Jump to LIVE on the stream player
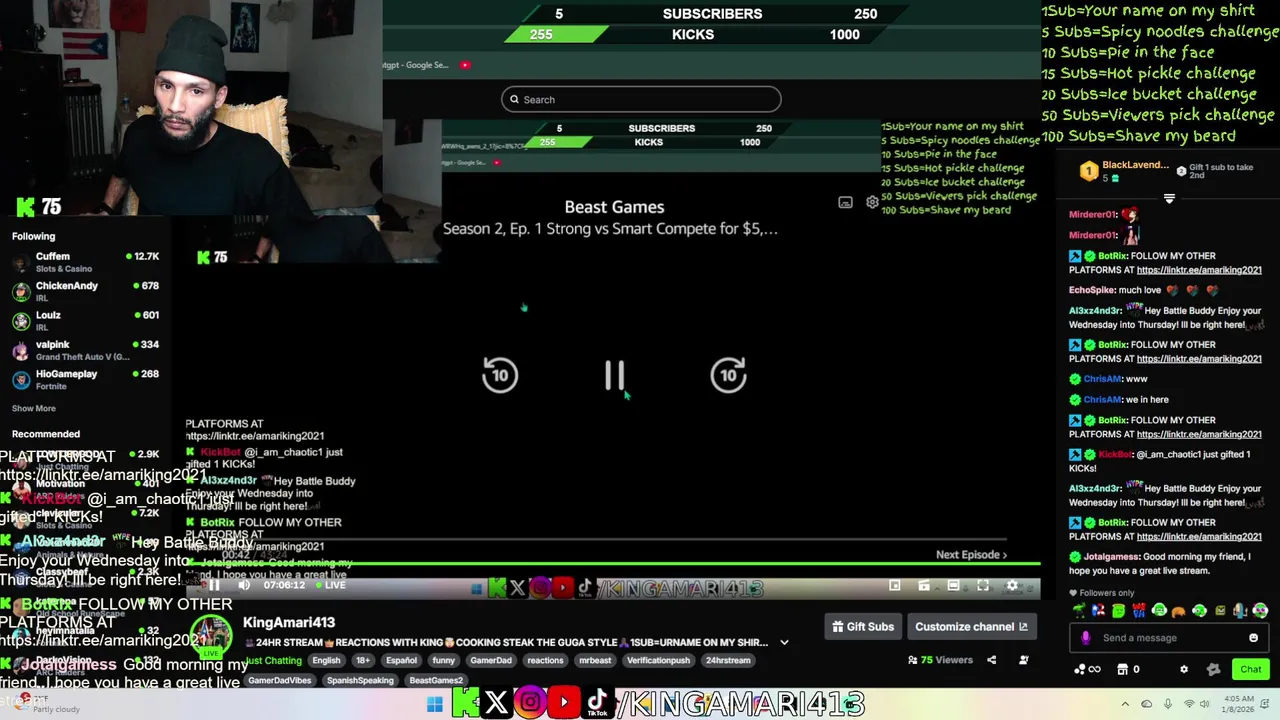This screenshot has height=720, width=1280. click(x=328, y=585)
